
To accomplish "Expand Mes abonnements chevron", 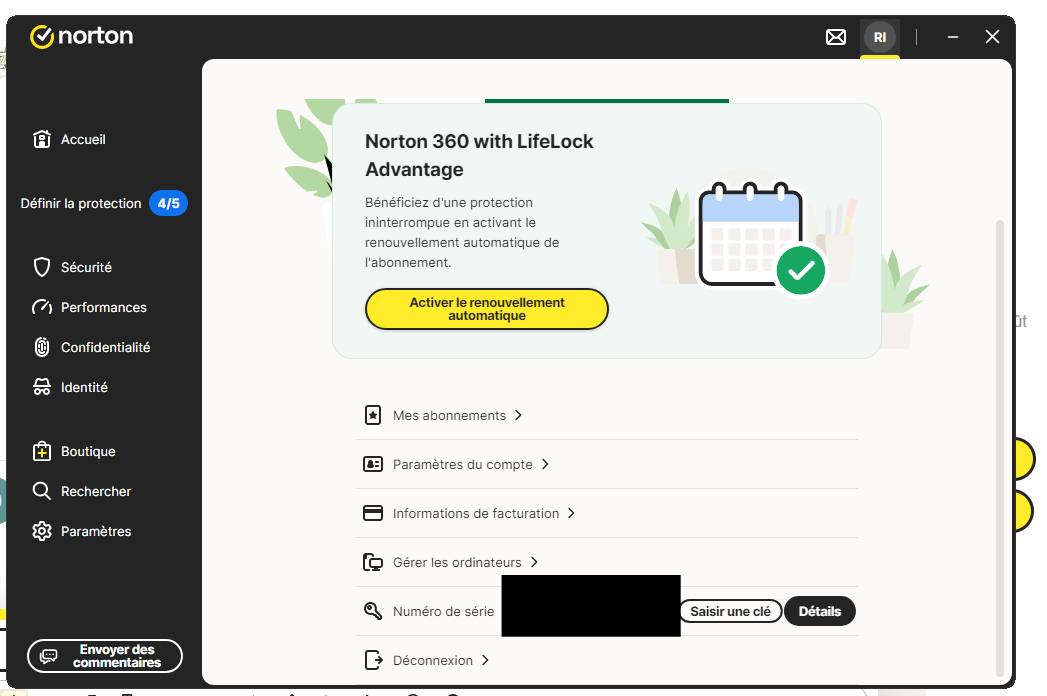I will click(x=518, y=415).
